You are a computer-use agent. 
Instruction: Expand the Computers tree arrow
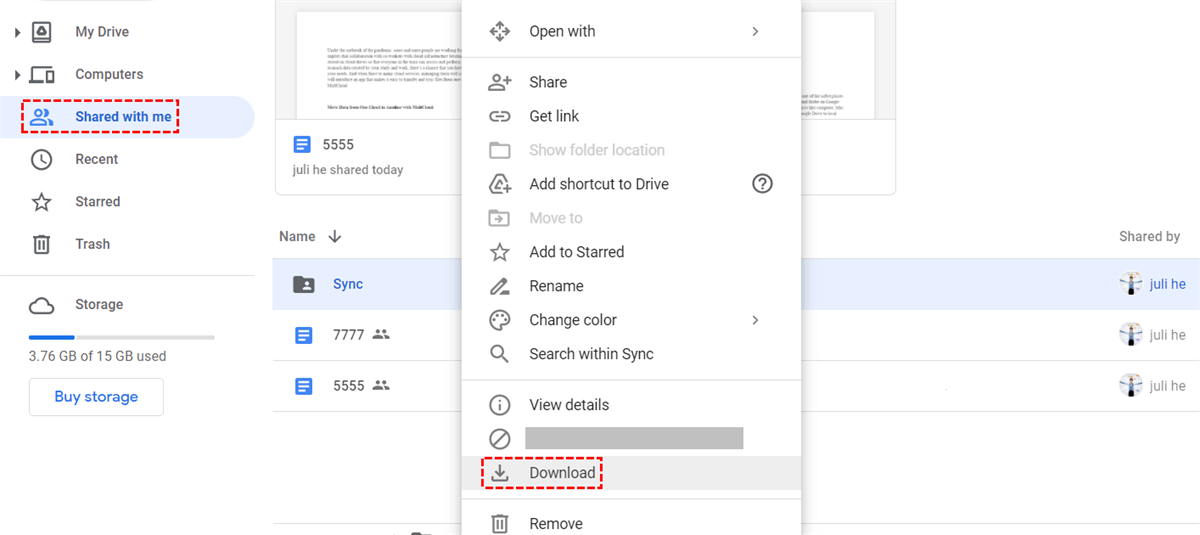click(x=17, y=75)
